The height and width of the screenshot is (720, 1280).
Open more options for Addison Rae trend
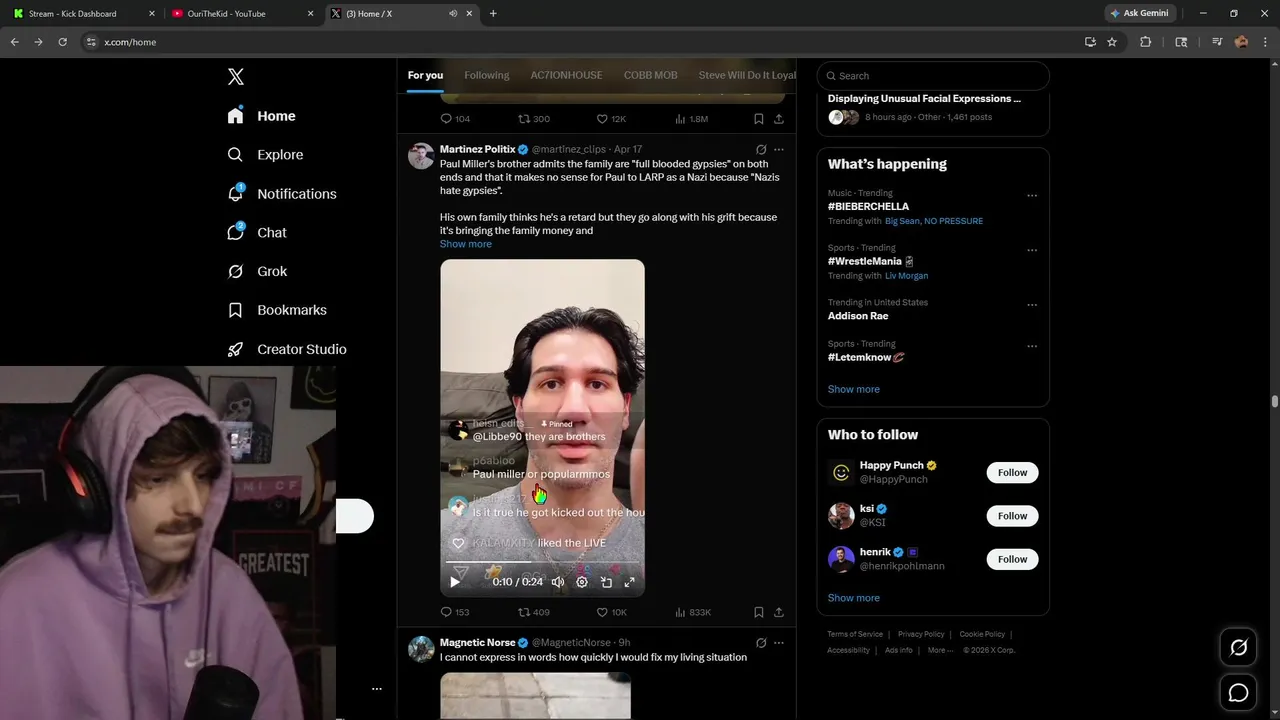click(x=1032, y=305)
